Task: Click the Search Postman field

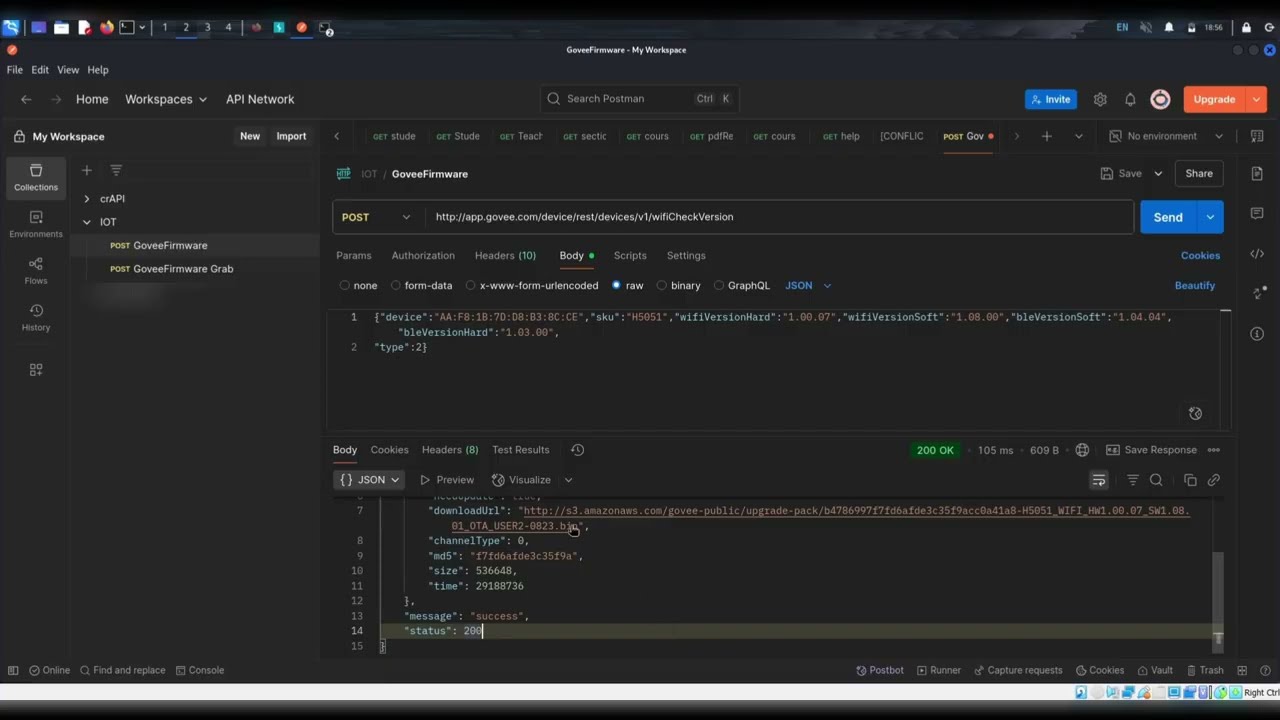Action: (x=639, y=99)
